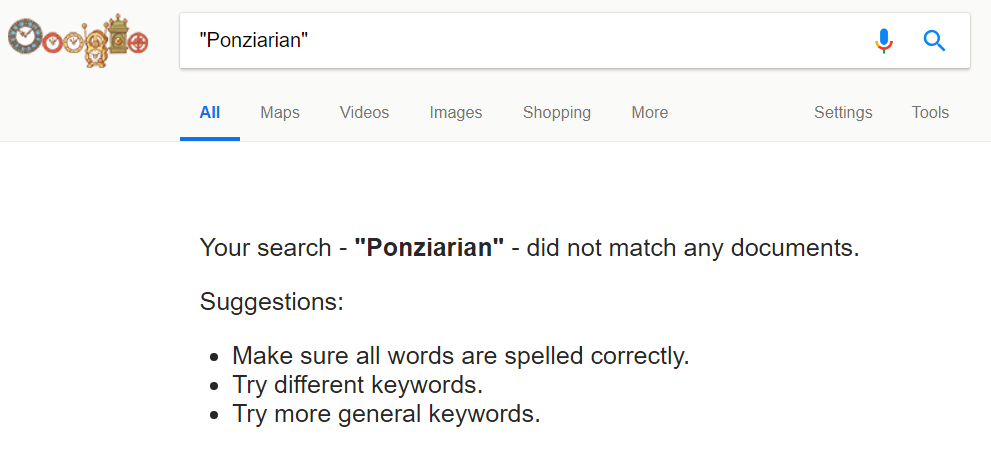
Task: Select the large blue clock in doodle
Action: (25, 37)
